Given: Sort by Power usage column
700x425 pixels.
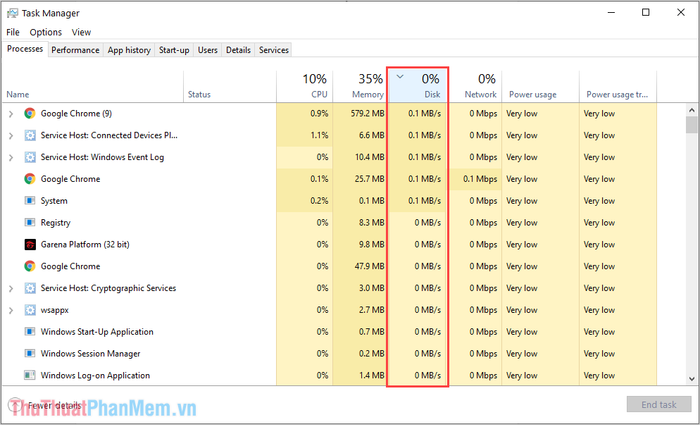Looking at the screenshot, I should pyautogui.click(x=541, y=87).
